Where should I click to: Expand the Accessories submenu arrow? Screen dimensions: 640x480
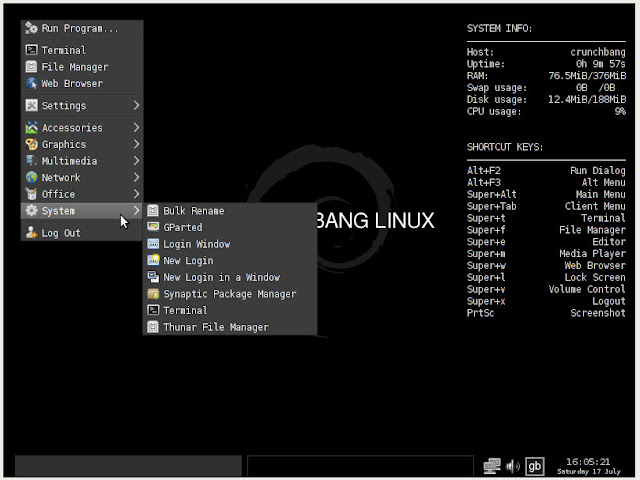pos(136,127)
